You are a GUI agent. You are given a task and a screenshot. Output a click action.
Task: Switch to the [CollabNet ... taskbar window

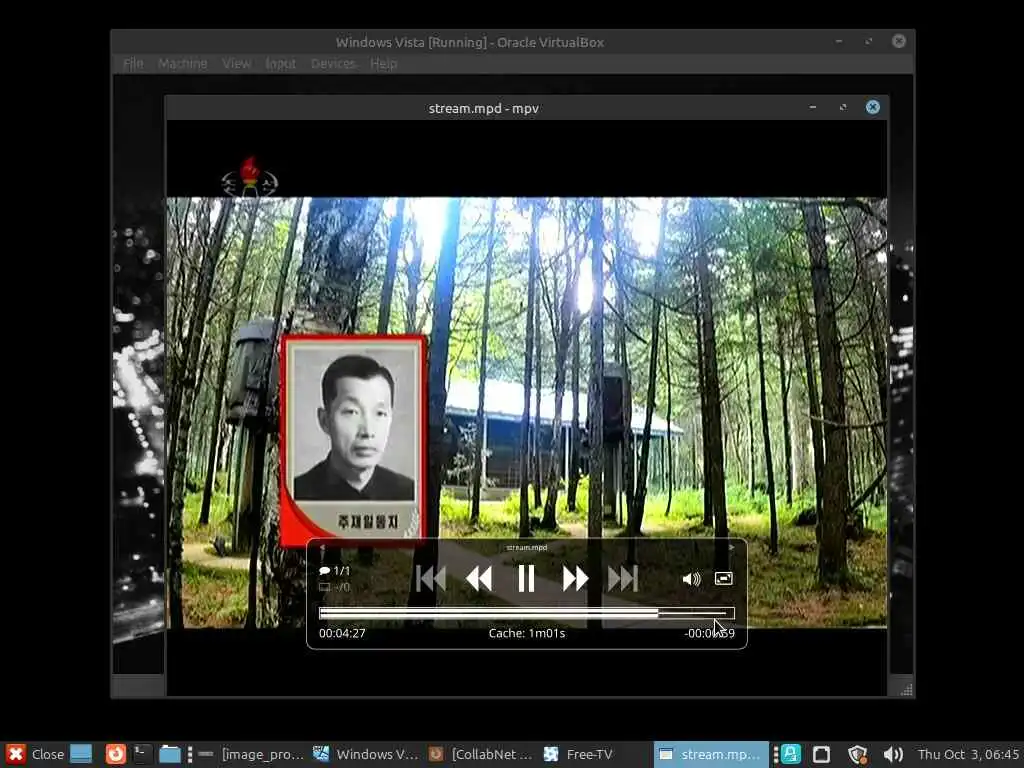[480, 754]
